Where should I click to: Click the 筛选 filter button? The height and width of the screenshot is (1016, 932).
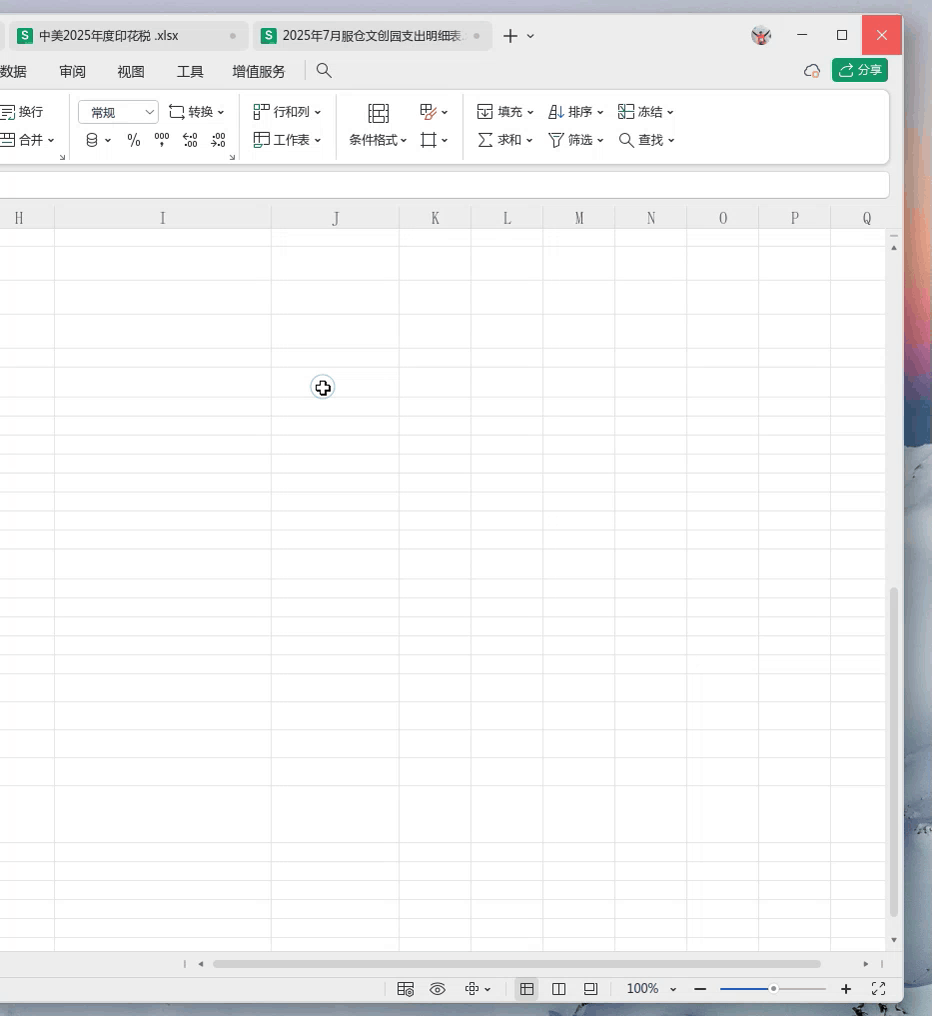[x=576, y=140]
